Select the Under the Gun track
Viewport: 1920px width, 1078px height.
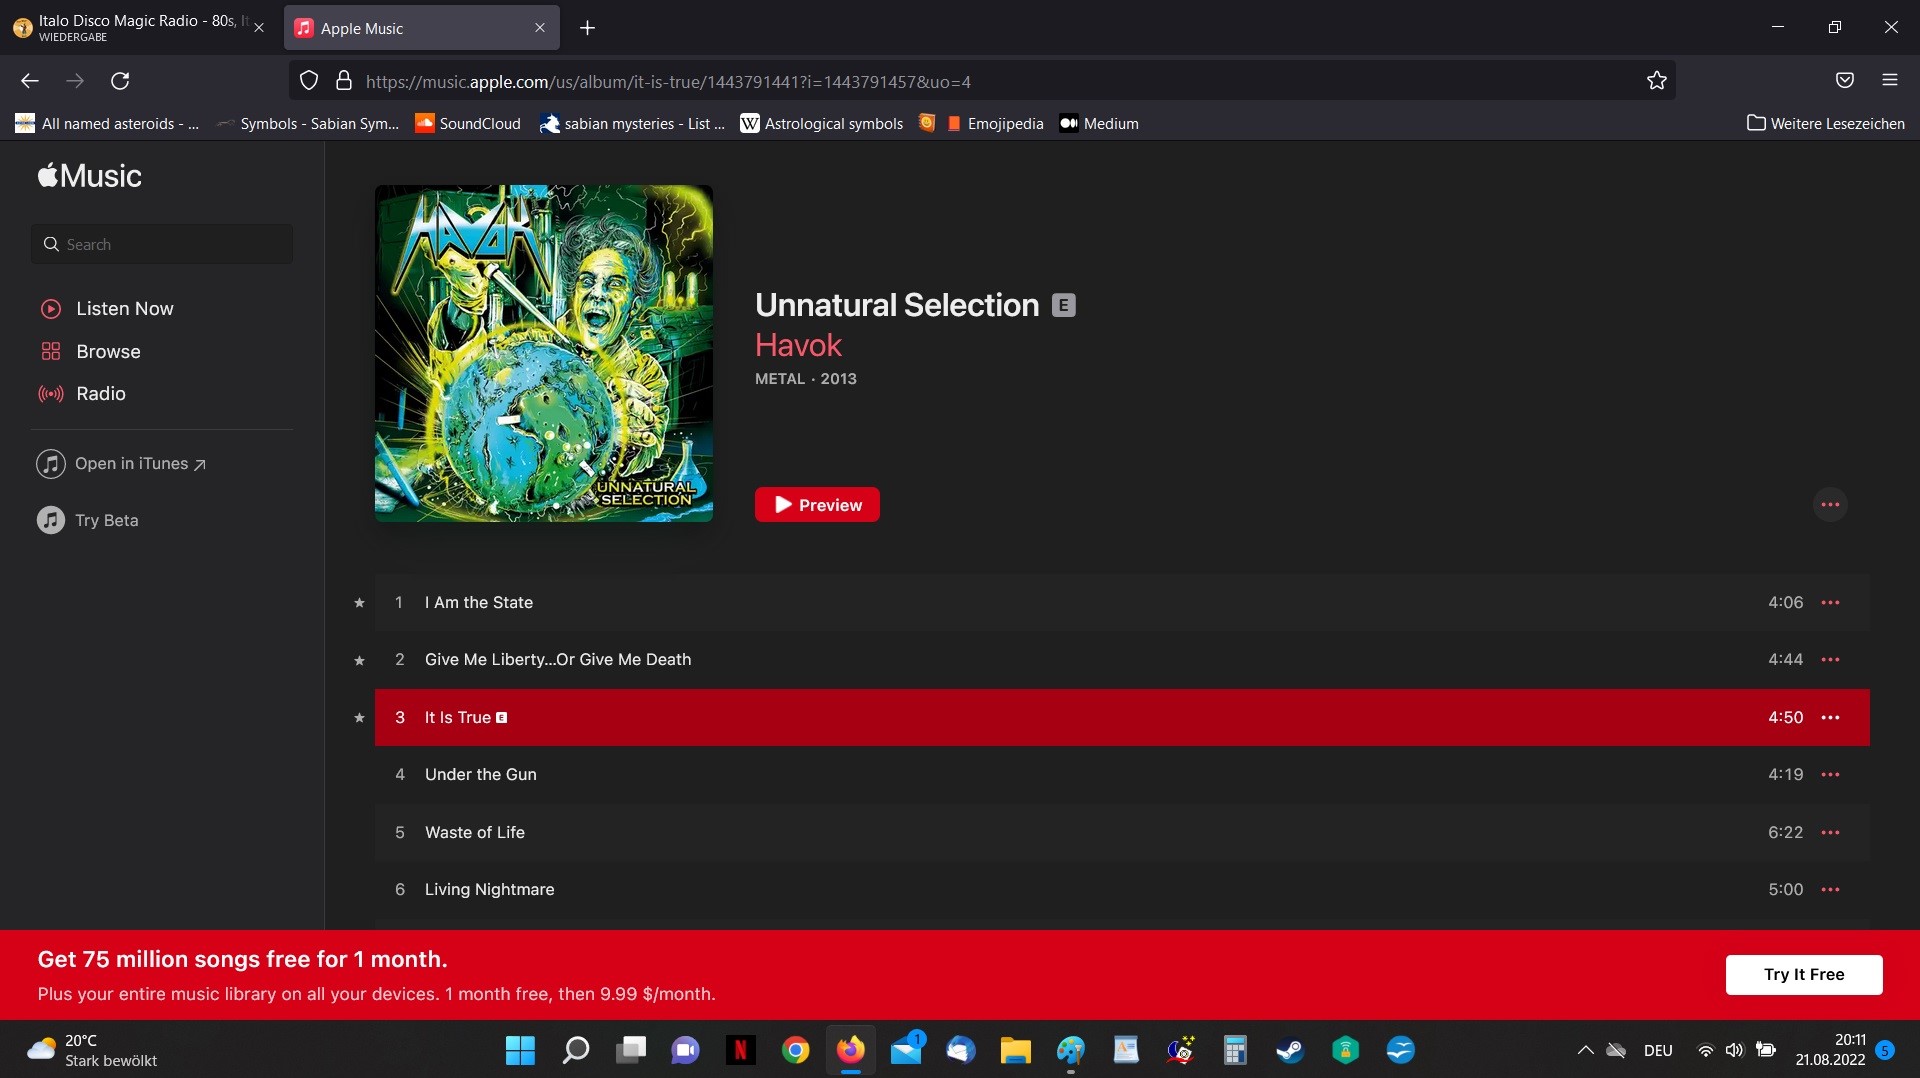pos(481,775)
